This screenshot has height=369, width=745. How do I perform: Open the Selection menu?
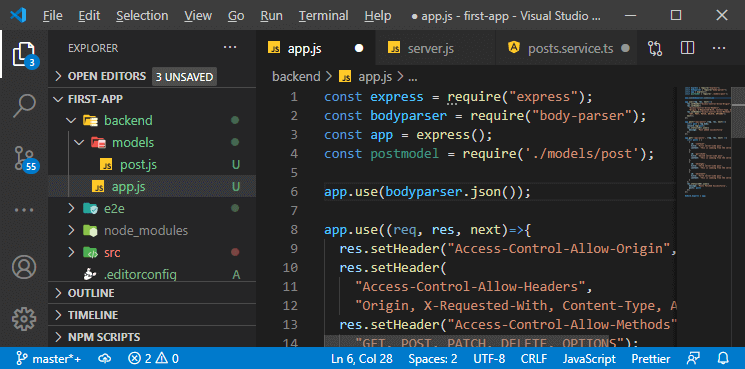coord(142,16)
